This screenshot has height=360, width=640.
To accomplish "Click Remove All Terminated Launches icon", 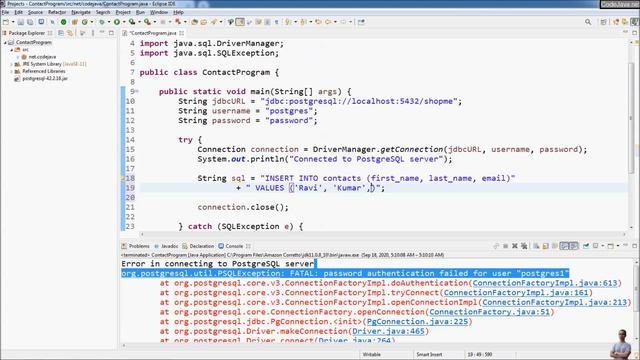I will click(x=524, y=246).
